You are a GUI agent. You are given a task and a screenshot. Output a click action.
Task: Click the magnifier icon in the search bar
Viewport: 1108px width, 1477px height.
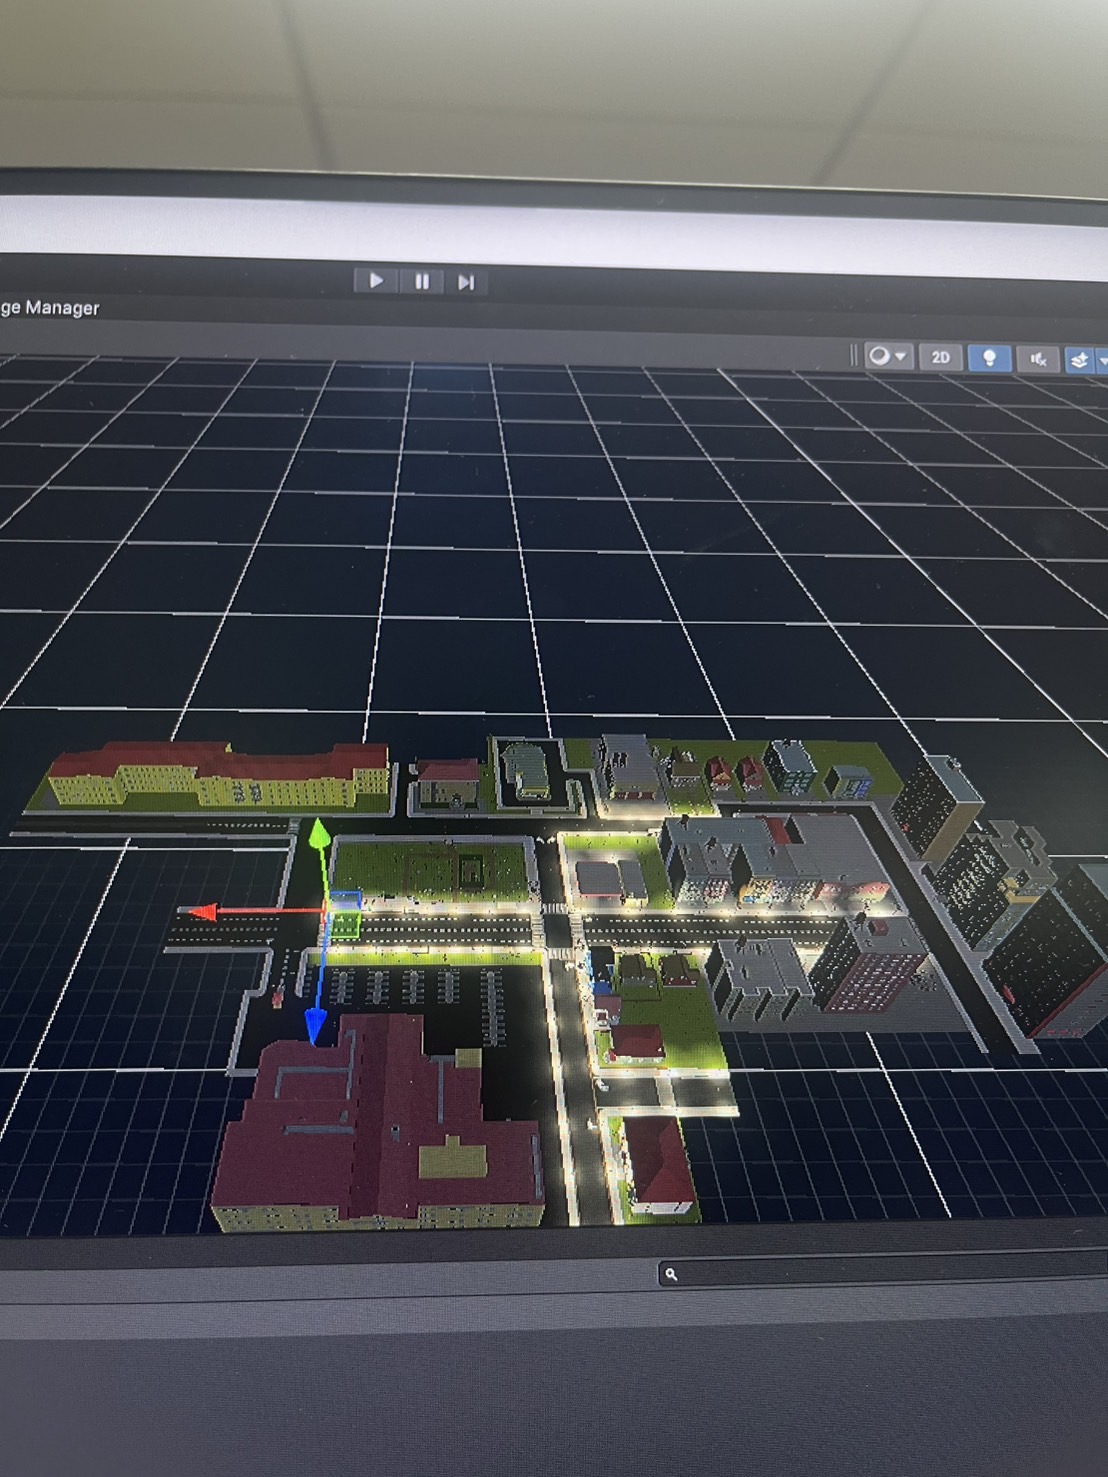coord(671,1274)
